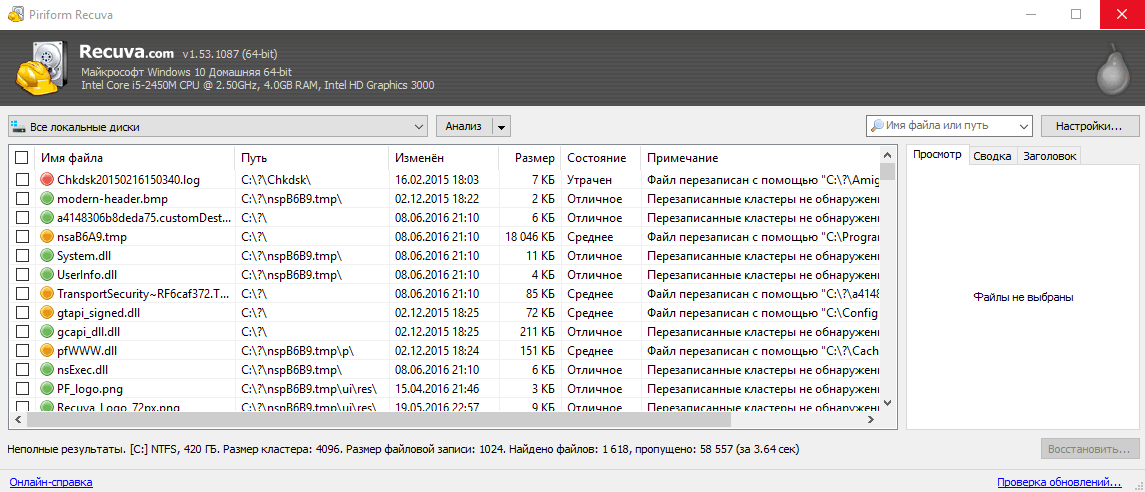The height and width of the screenshot is (492, 1145).
Task: Sort by Примечание column header
Action: (x=760, y=158)
